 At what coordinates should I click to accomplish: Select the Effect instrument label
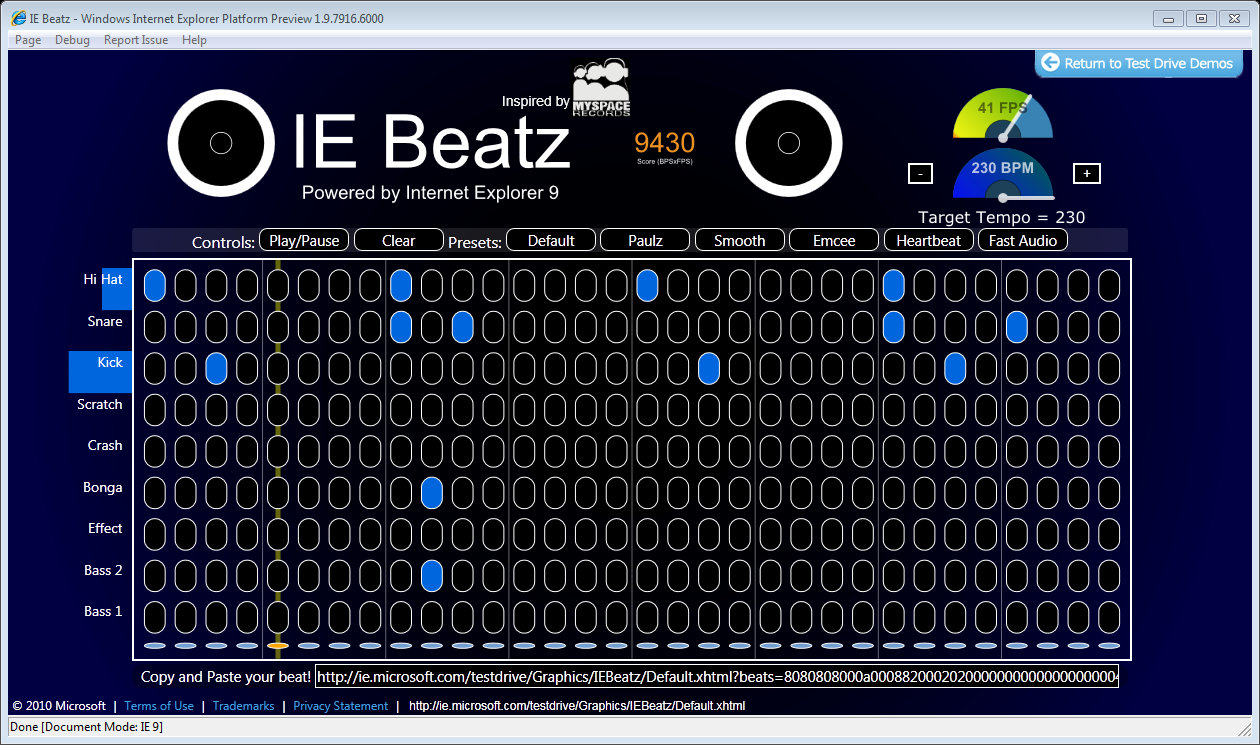tap(105, 529)
